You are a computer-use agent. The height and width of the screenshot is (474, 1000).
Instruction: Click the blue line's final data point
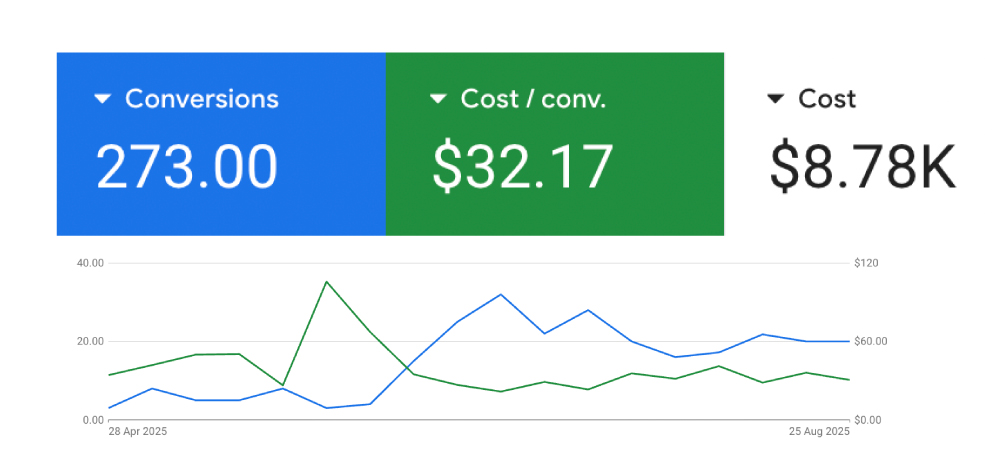pos(849,341)
